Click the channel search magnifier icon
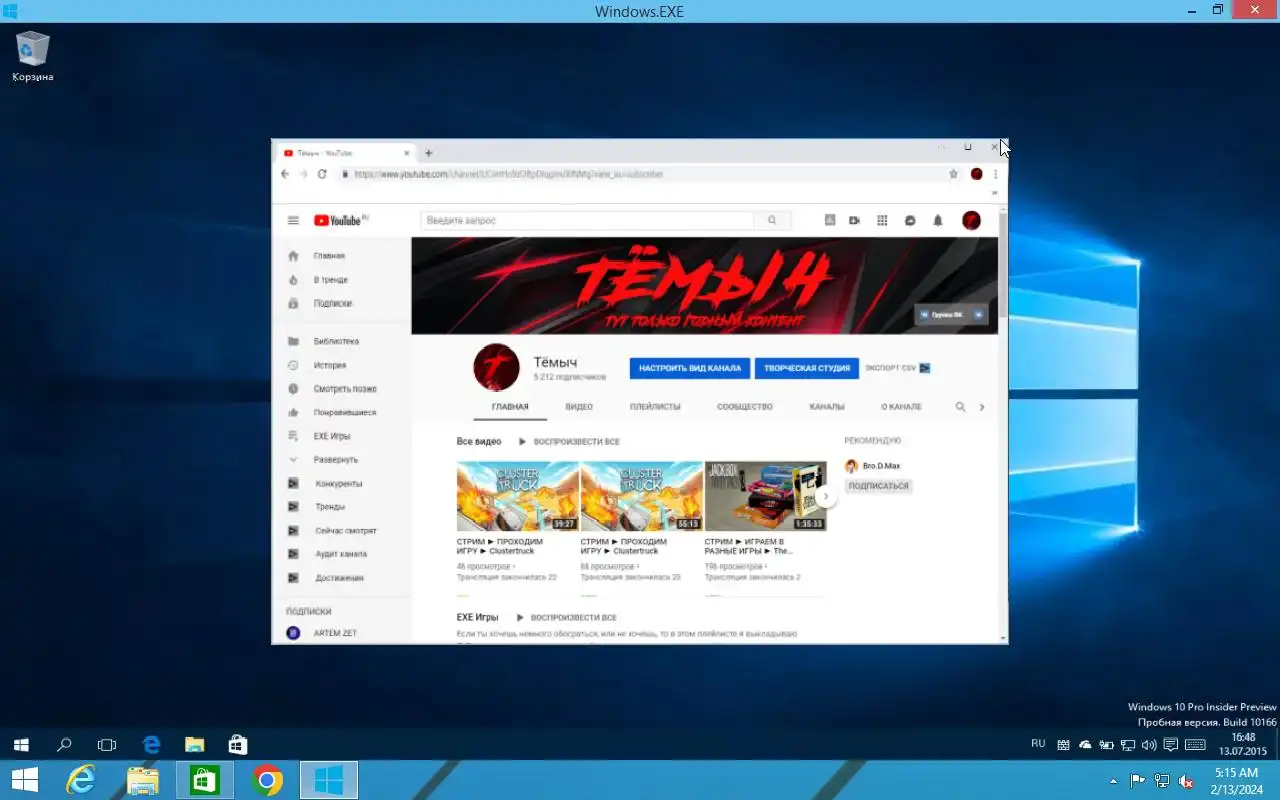The width and height of the screenshot is (1280, 800). point(960,407)
